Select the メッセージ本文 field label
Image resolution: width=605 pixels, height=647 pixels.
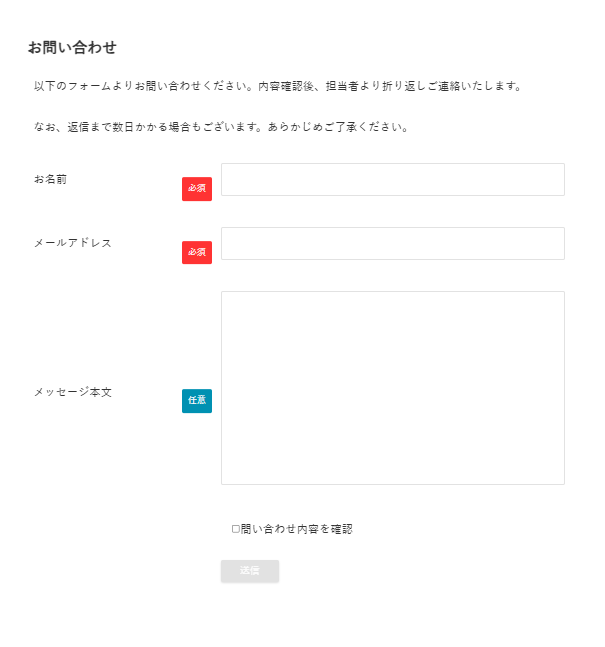point(73,392)
